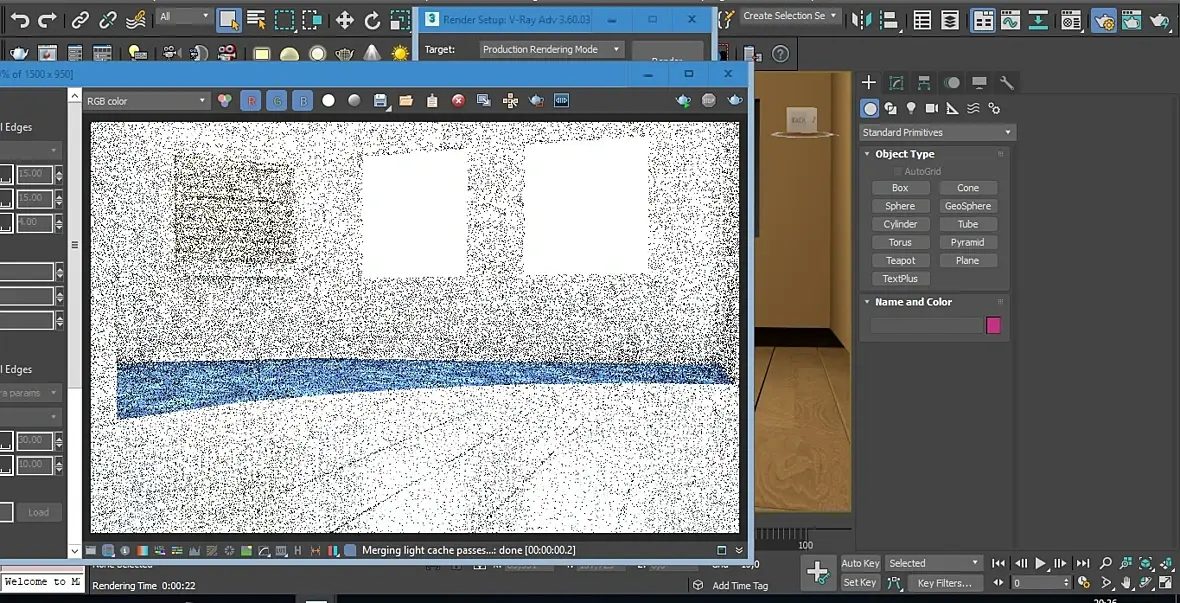This screenshot has height=603, width=1180.
Task: Select the Select and Move tool
Action: click(x=344, y=20)
